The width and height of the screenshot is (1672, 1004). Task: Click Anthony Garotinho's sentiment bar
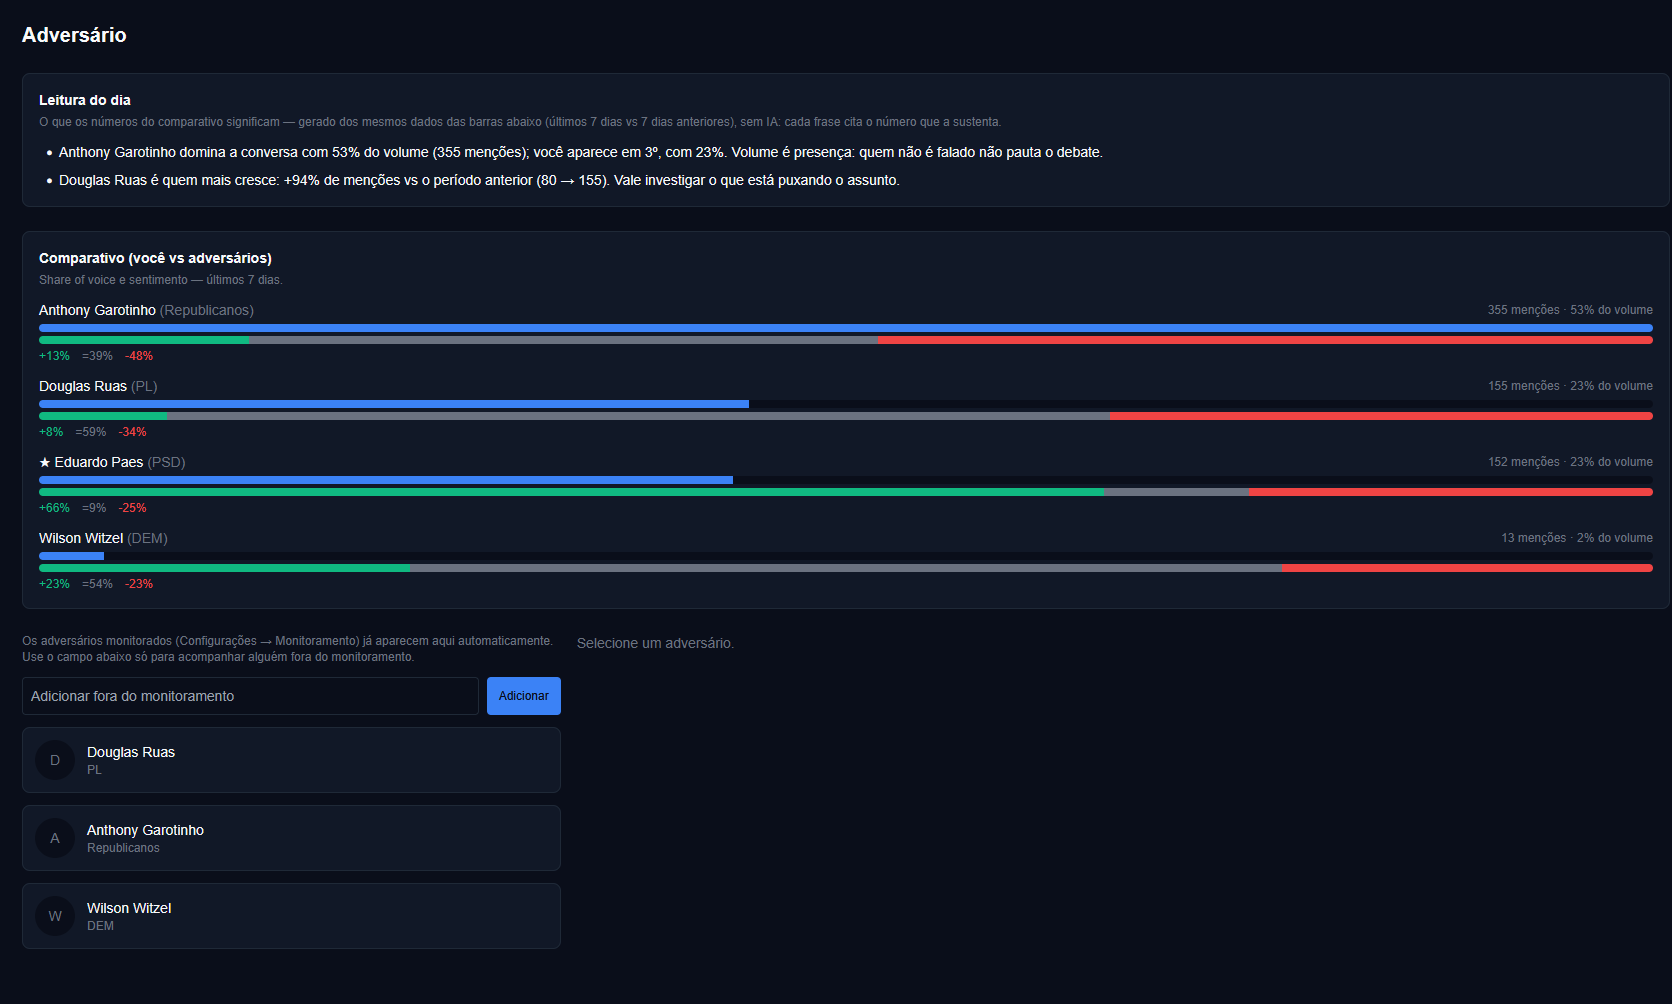point(846,340)
